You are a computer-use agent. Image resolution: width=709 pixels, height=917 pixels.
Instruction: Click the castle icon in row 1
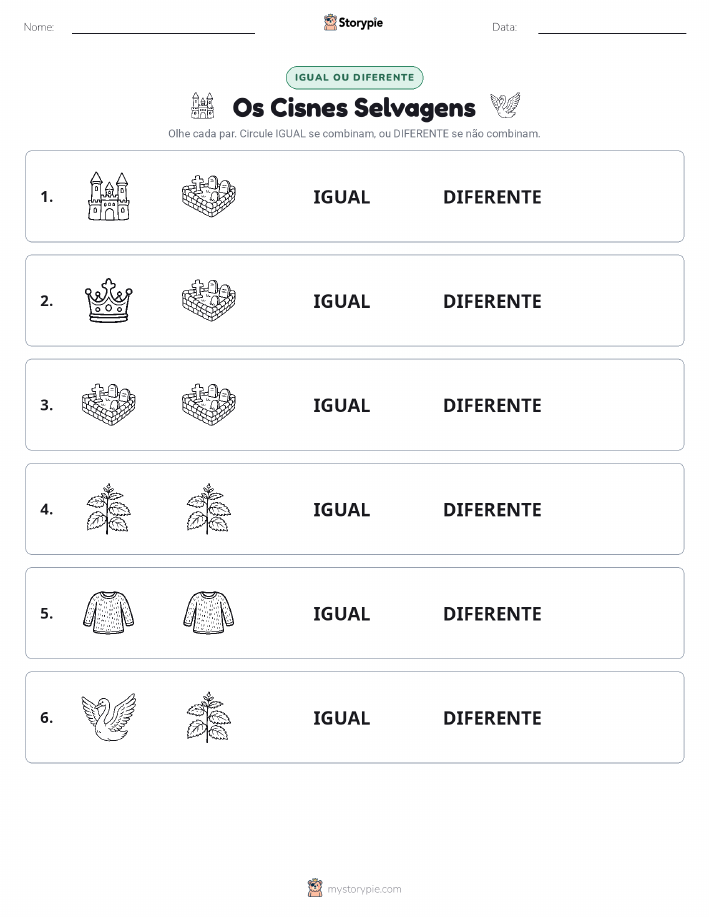[108, 196]
